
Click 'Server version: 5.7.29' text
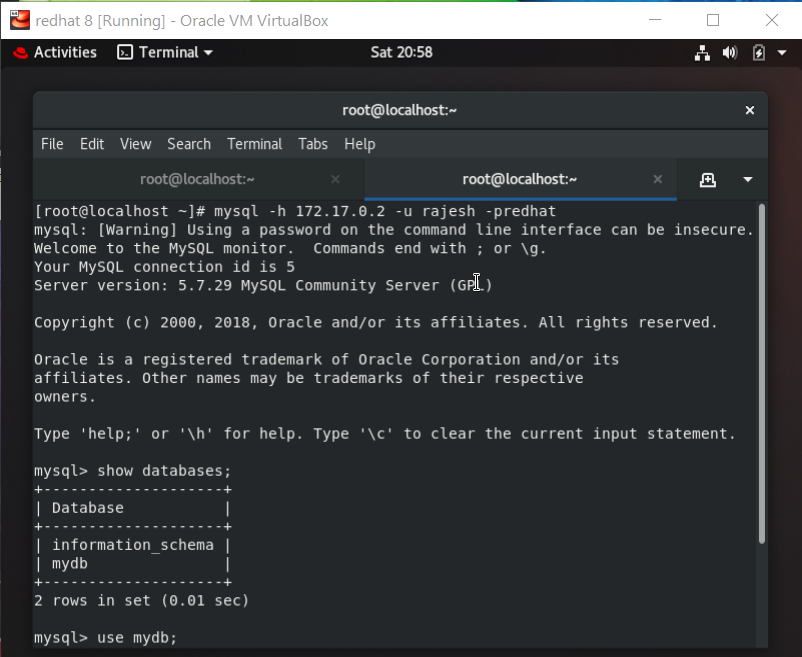click(263, 285)
